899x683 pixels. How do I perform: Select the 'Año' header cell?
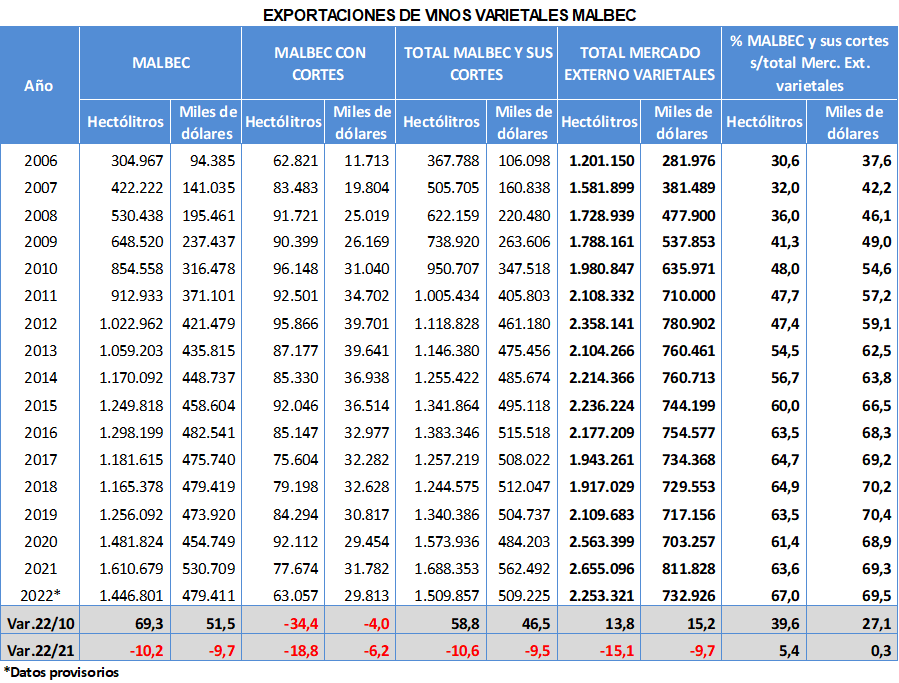[x=38, y=86]
